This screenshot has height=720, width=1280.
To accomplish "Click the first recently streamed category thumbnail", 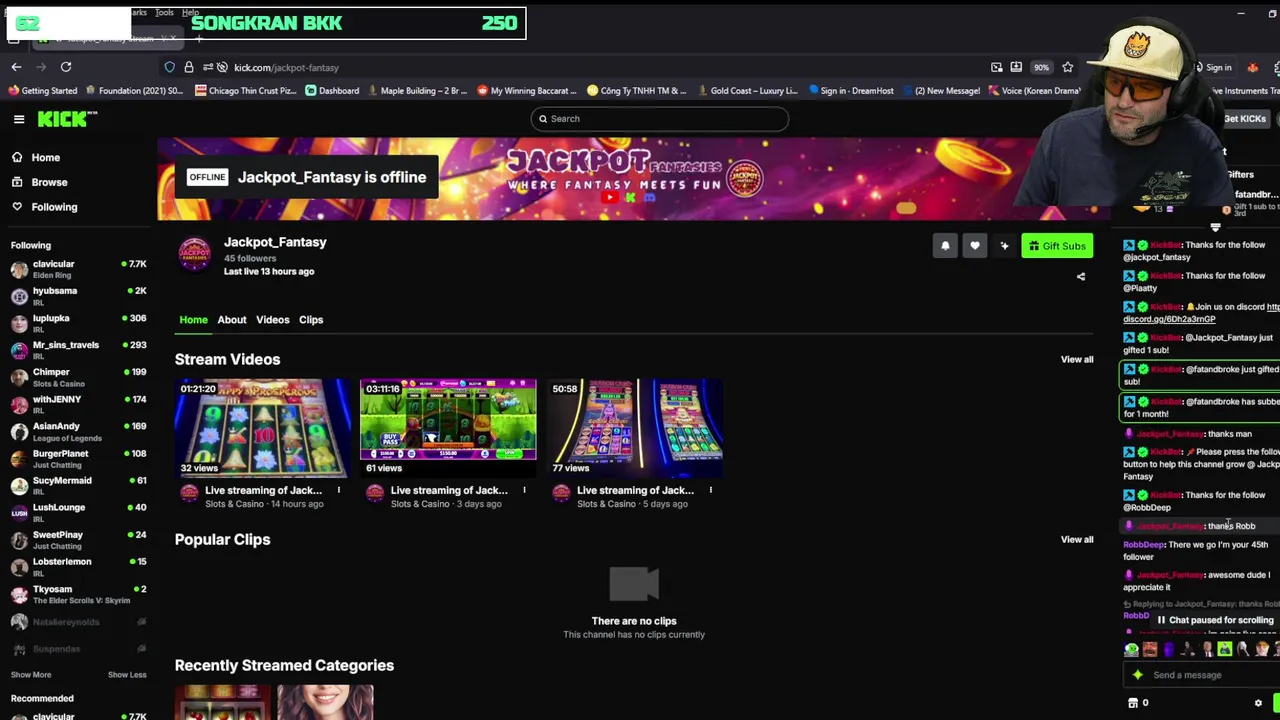I will tap(223, 703).
